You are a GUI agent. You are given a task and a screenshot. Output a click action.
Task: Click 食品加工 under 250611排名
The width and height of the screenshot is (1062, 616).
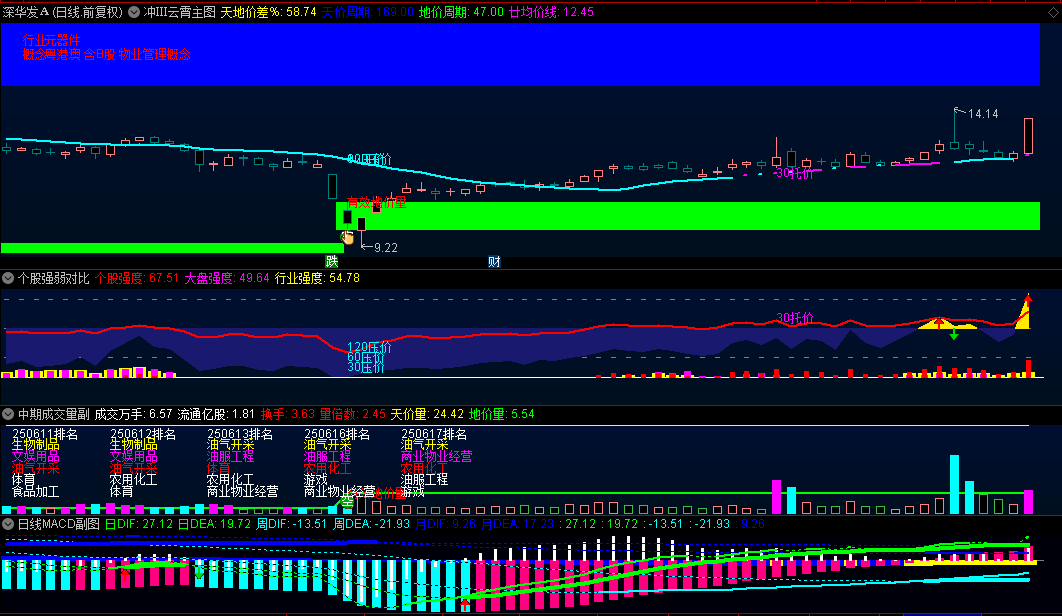(x=35, y=491)
